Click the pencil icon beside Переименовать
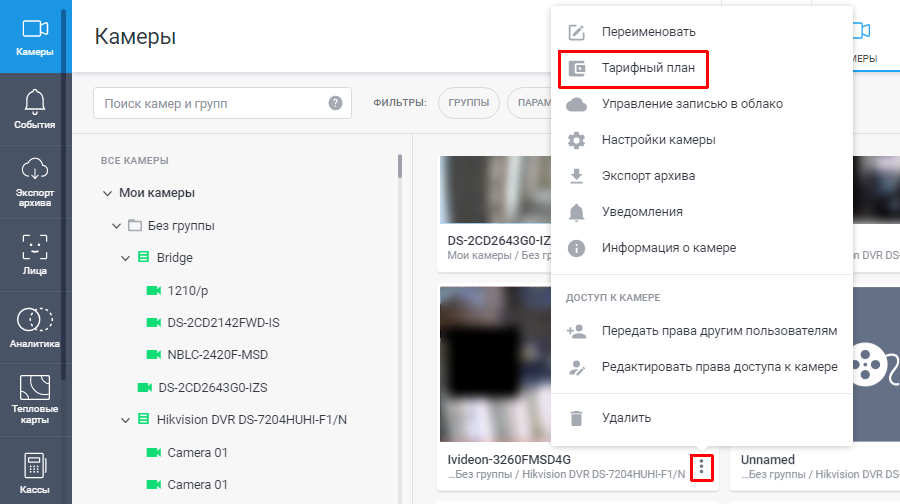Screen dimensions: 900x504 pos(576,32)
